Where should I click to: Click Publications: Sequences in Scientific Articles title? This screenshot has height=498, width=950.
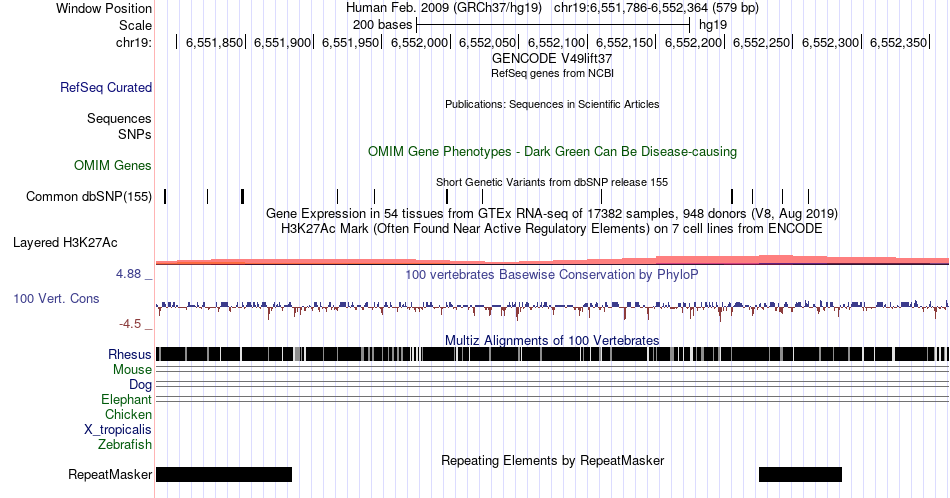[552, 104]
